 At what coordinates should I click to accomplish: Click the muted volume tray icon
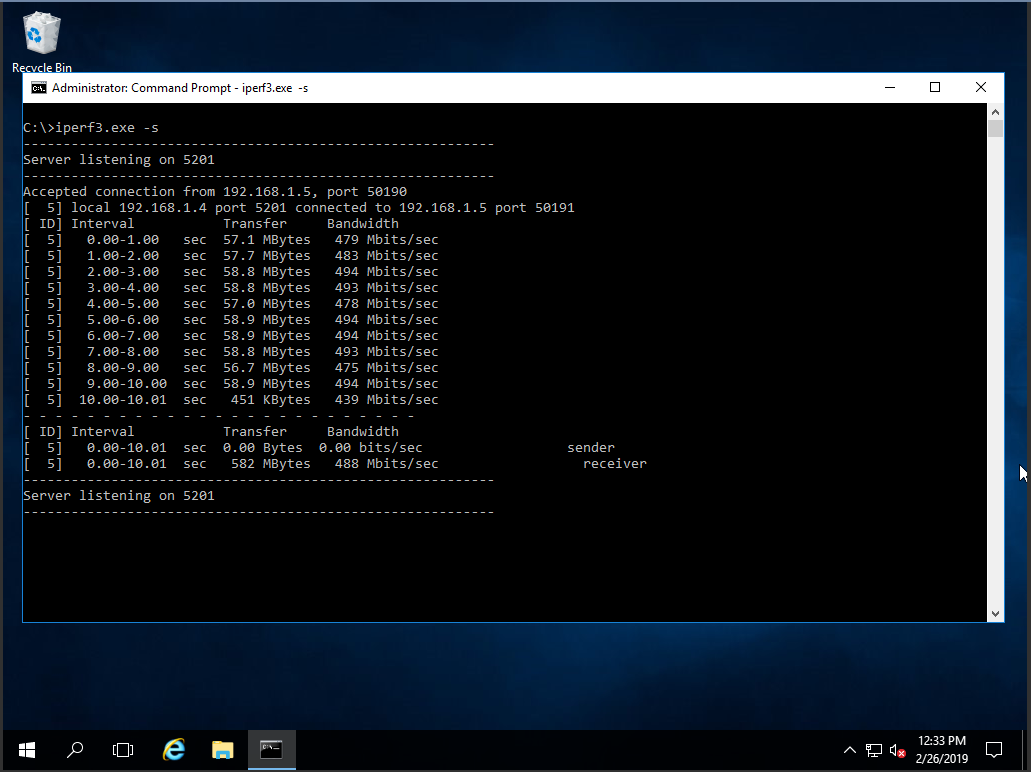(898, 750)
